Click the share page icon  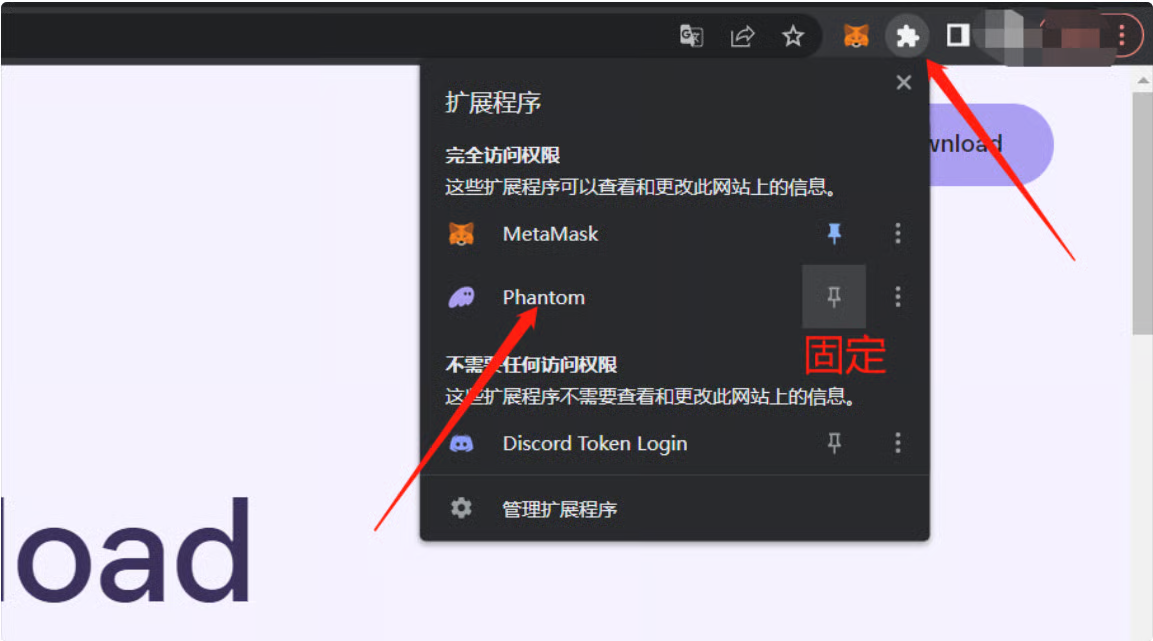(x=742, y=37)
